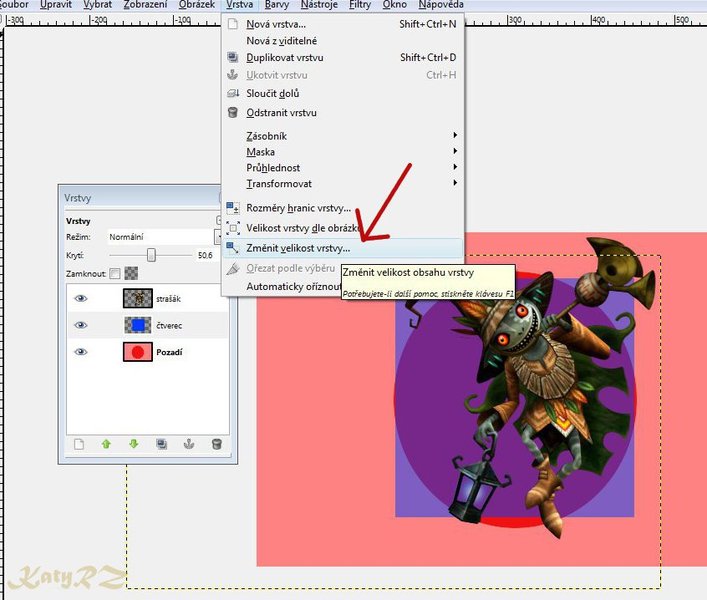
Task: Hide the Pozadí layer with eye icon
Action: [81, 352]
